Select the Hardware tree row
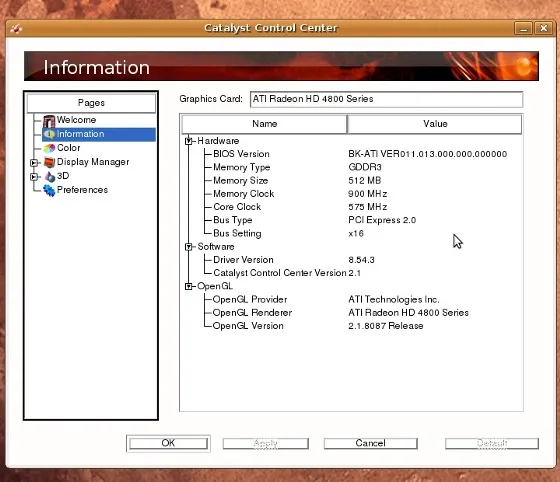The image size is (560, 482). (218, 141)
